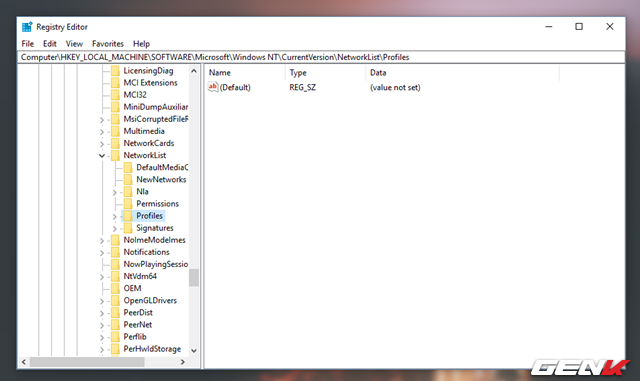Select the NewNetworks folder icon
This screenshot has height=381, width=640.
point(128,180)
